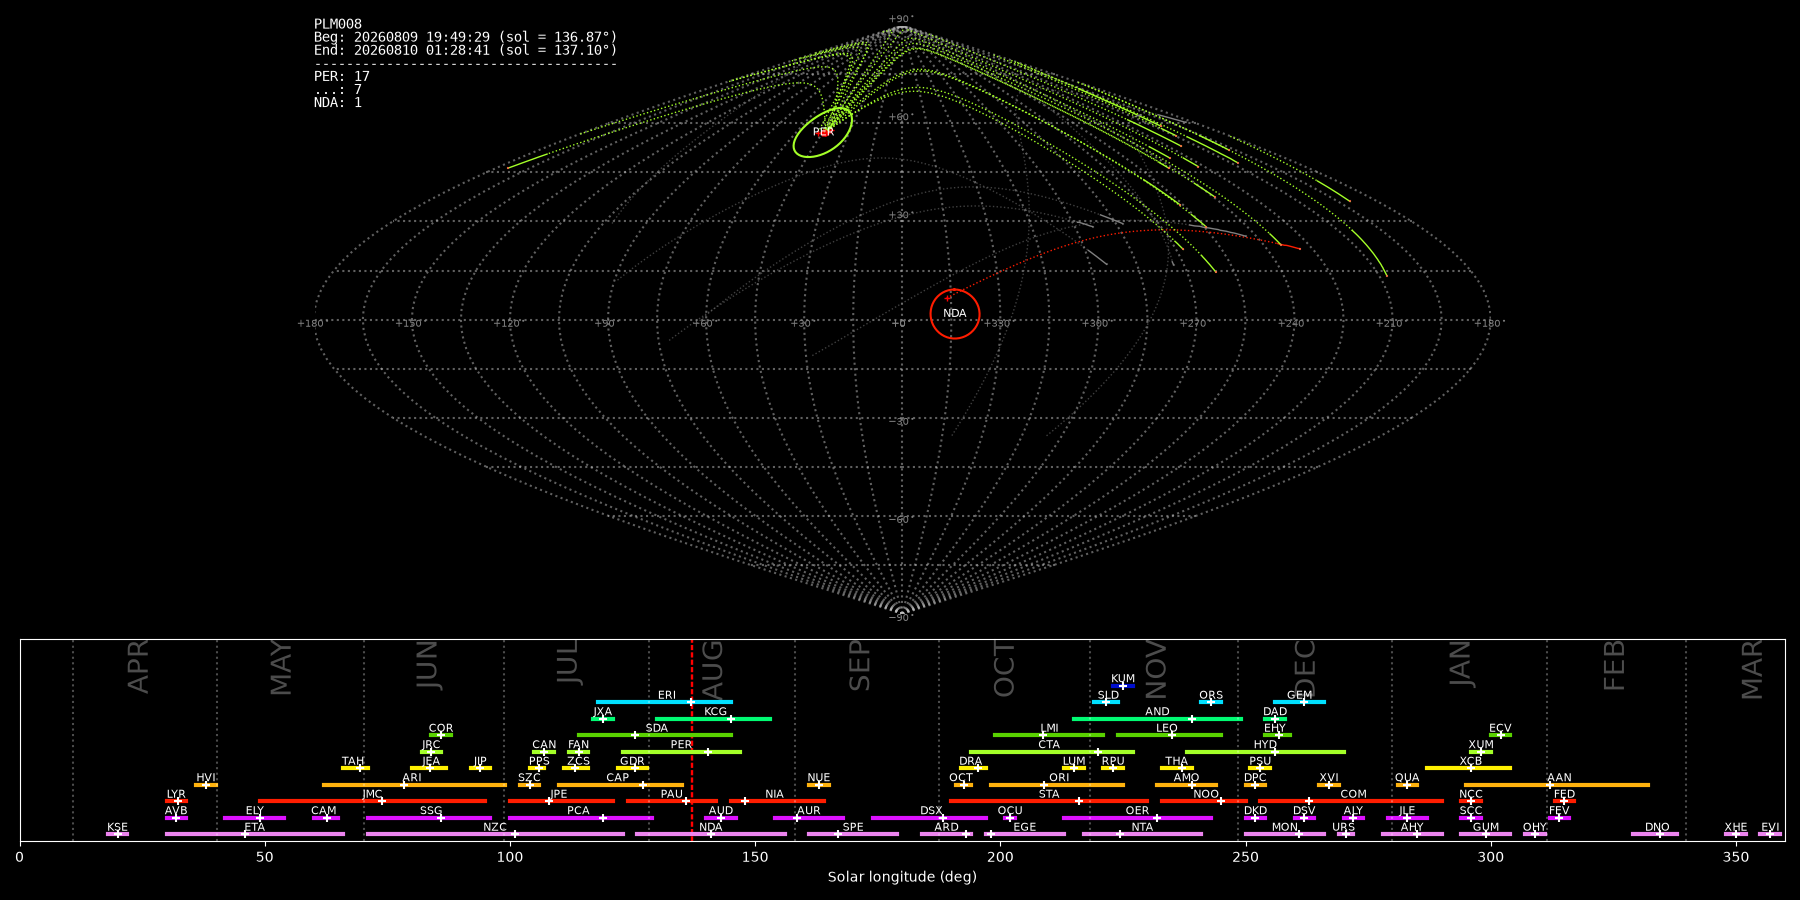This screenshot has width=1800, height=900.
Task: Select the ORI orange shower bar
Action: coord(1057,785)
